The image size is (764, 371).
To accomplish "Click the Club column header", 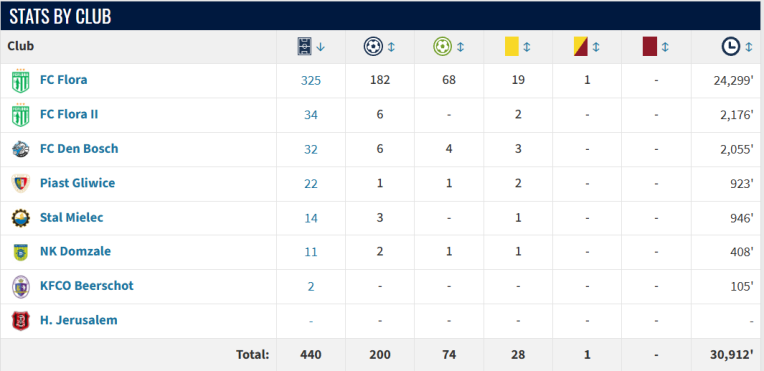I will pyautogui.click(x=20, y=46).
